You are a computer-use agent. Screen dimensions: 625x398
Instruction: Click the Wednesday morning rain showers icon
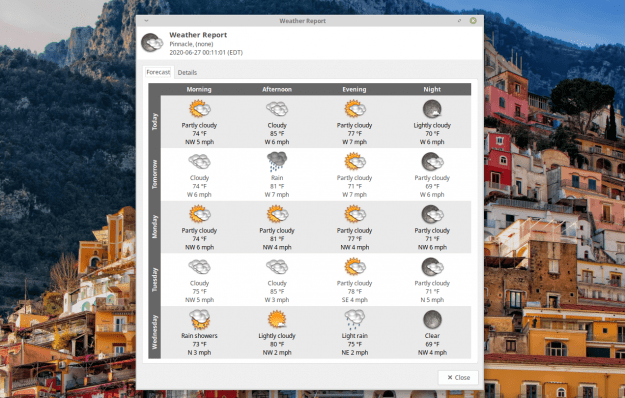coord(199,319)
